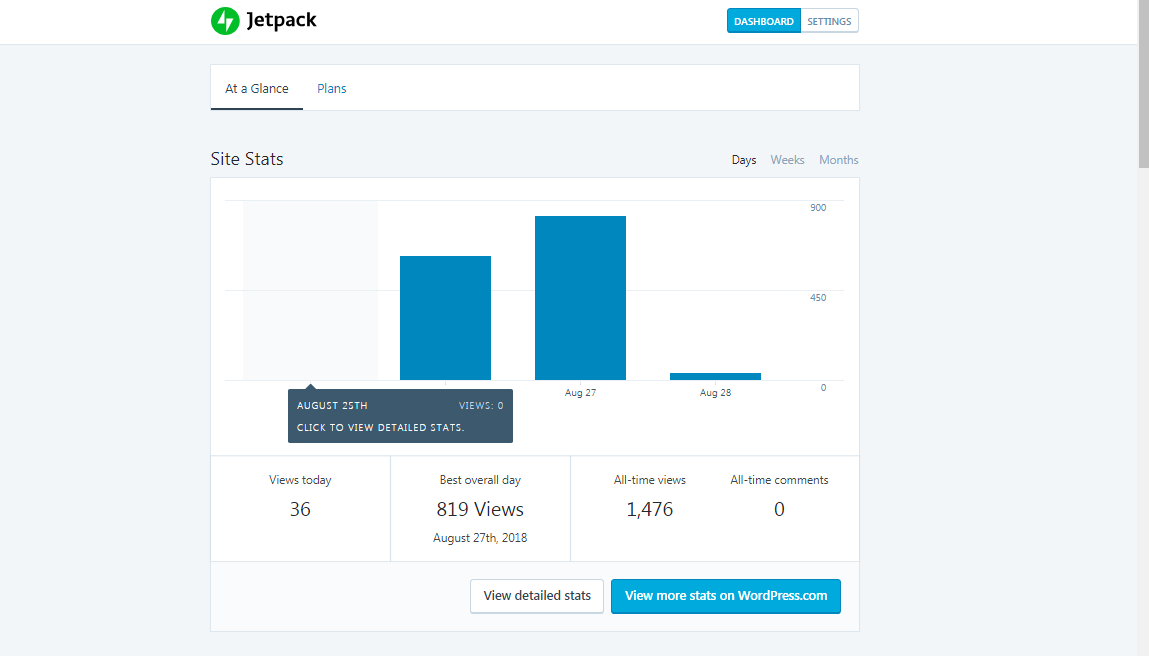Viewport: 1149px width, 656px height.
Task: Show stats by Days
Action: [x=743, y=159]
